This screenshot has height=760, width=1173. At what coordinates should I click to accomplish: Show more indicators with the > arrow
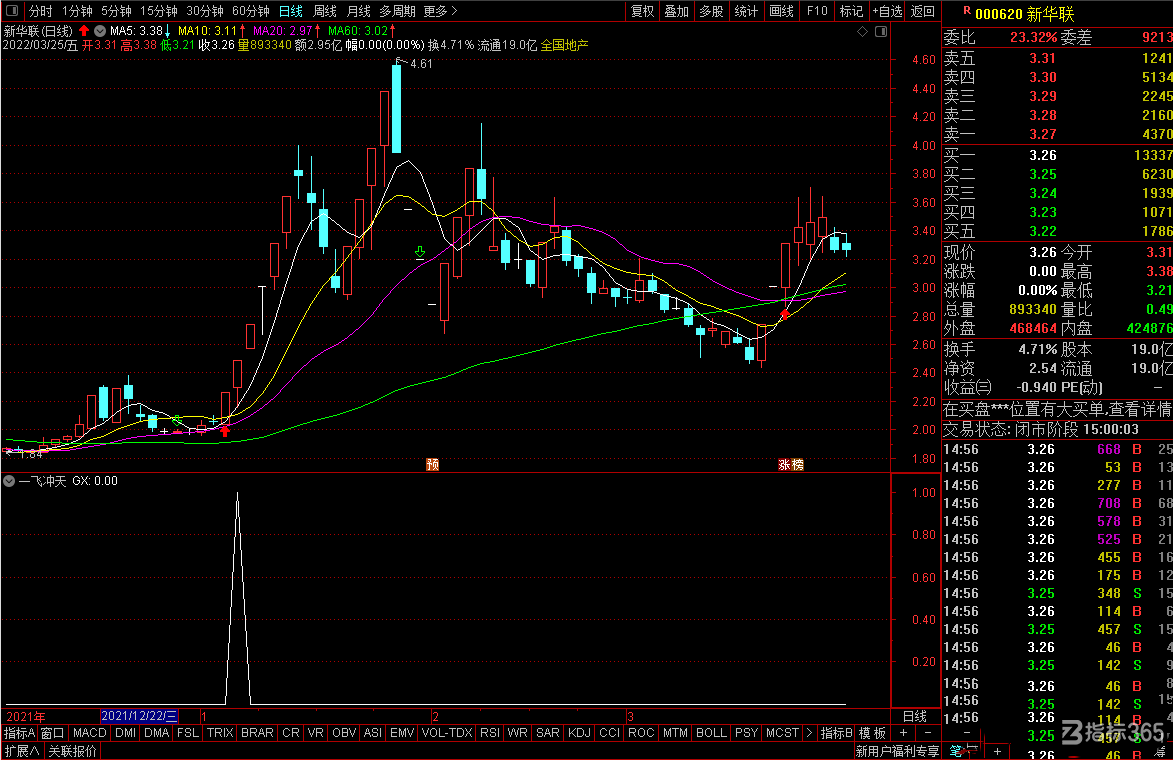[809, 733]
